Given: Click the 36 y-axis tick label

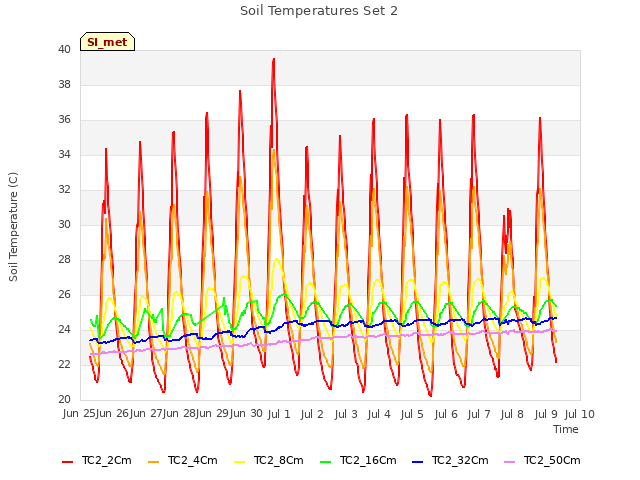Looking at the screenshot, I should (64, 120).
